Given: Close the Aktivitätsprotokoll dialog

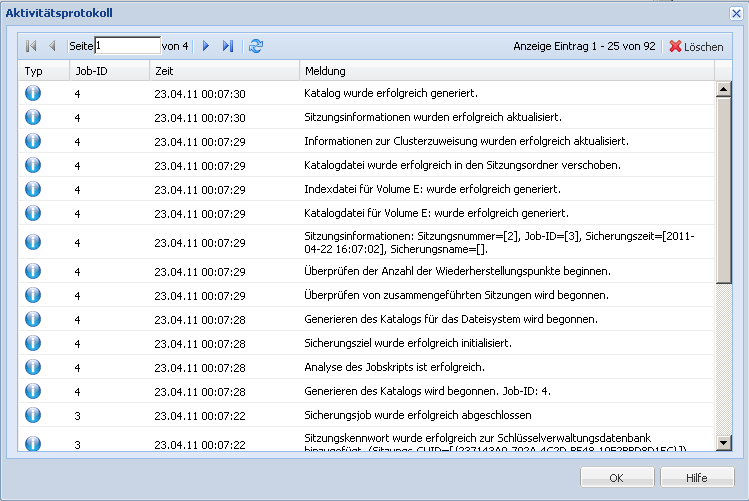Looking at the screenshot, I should [736, 11].
